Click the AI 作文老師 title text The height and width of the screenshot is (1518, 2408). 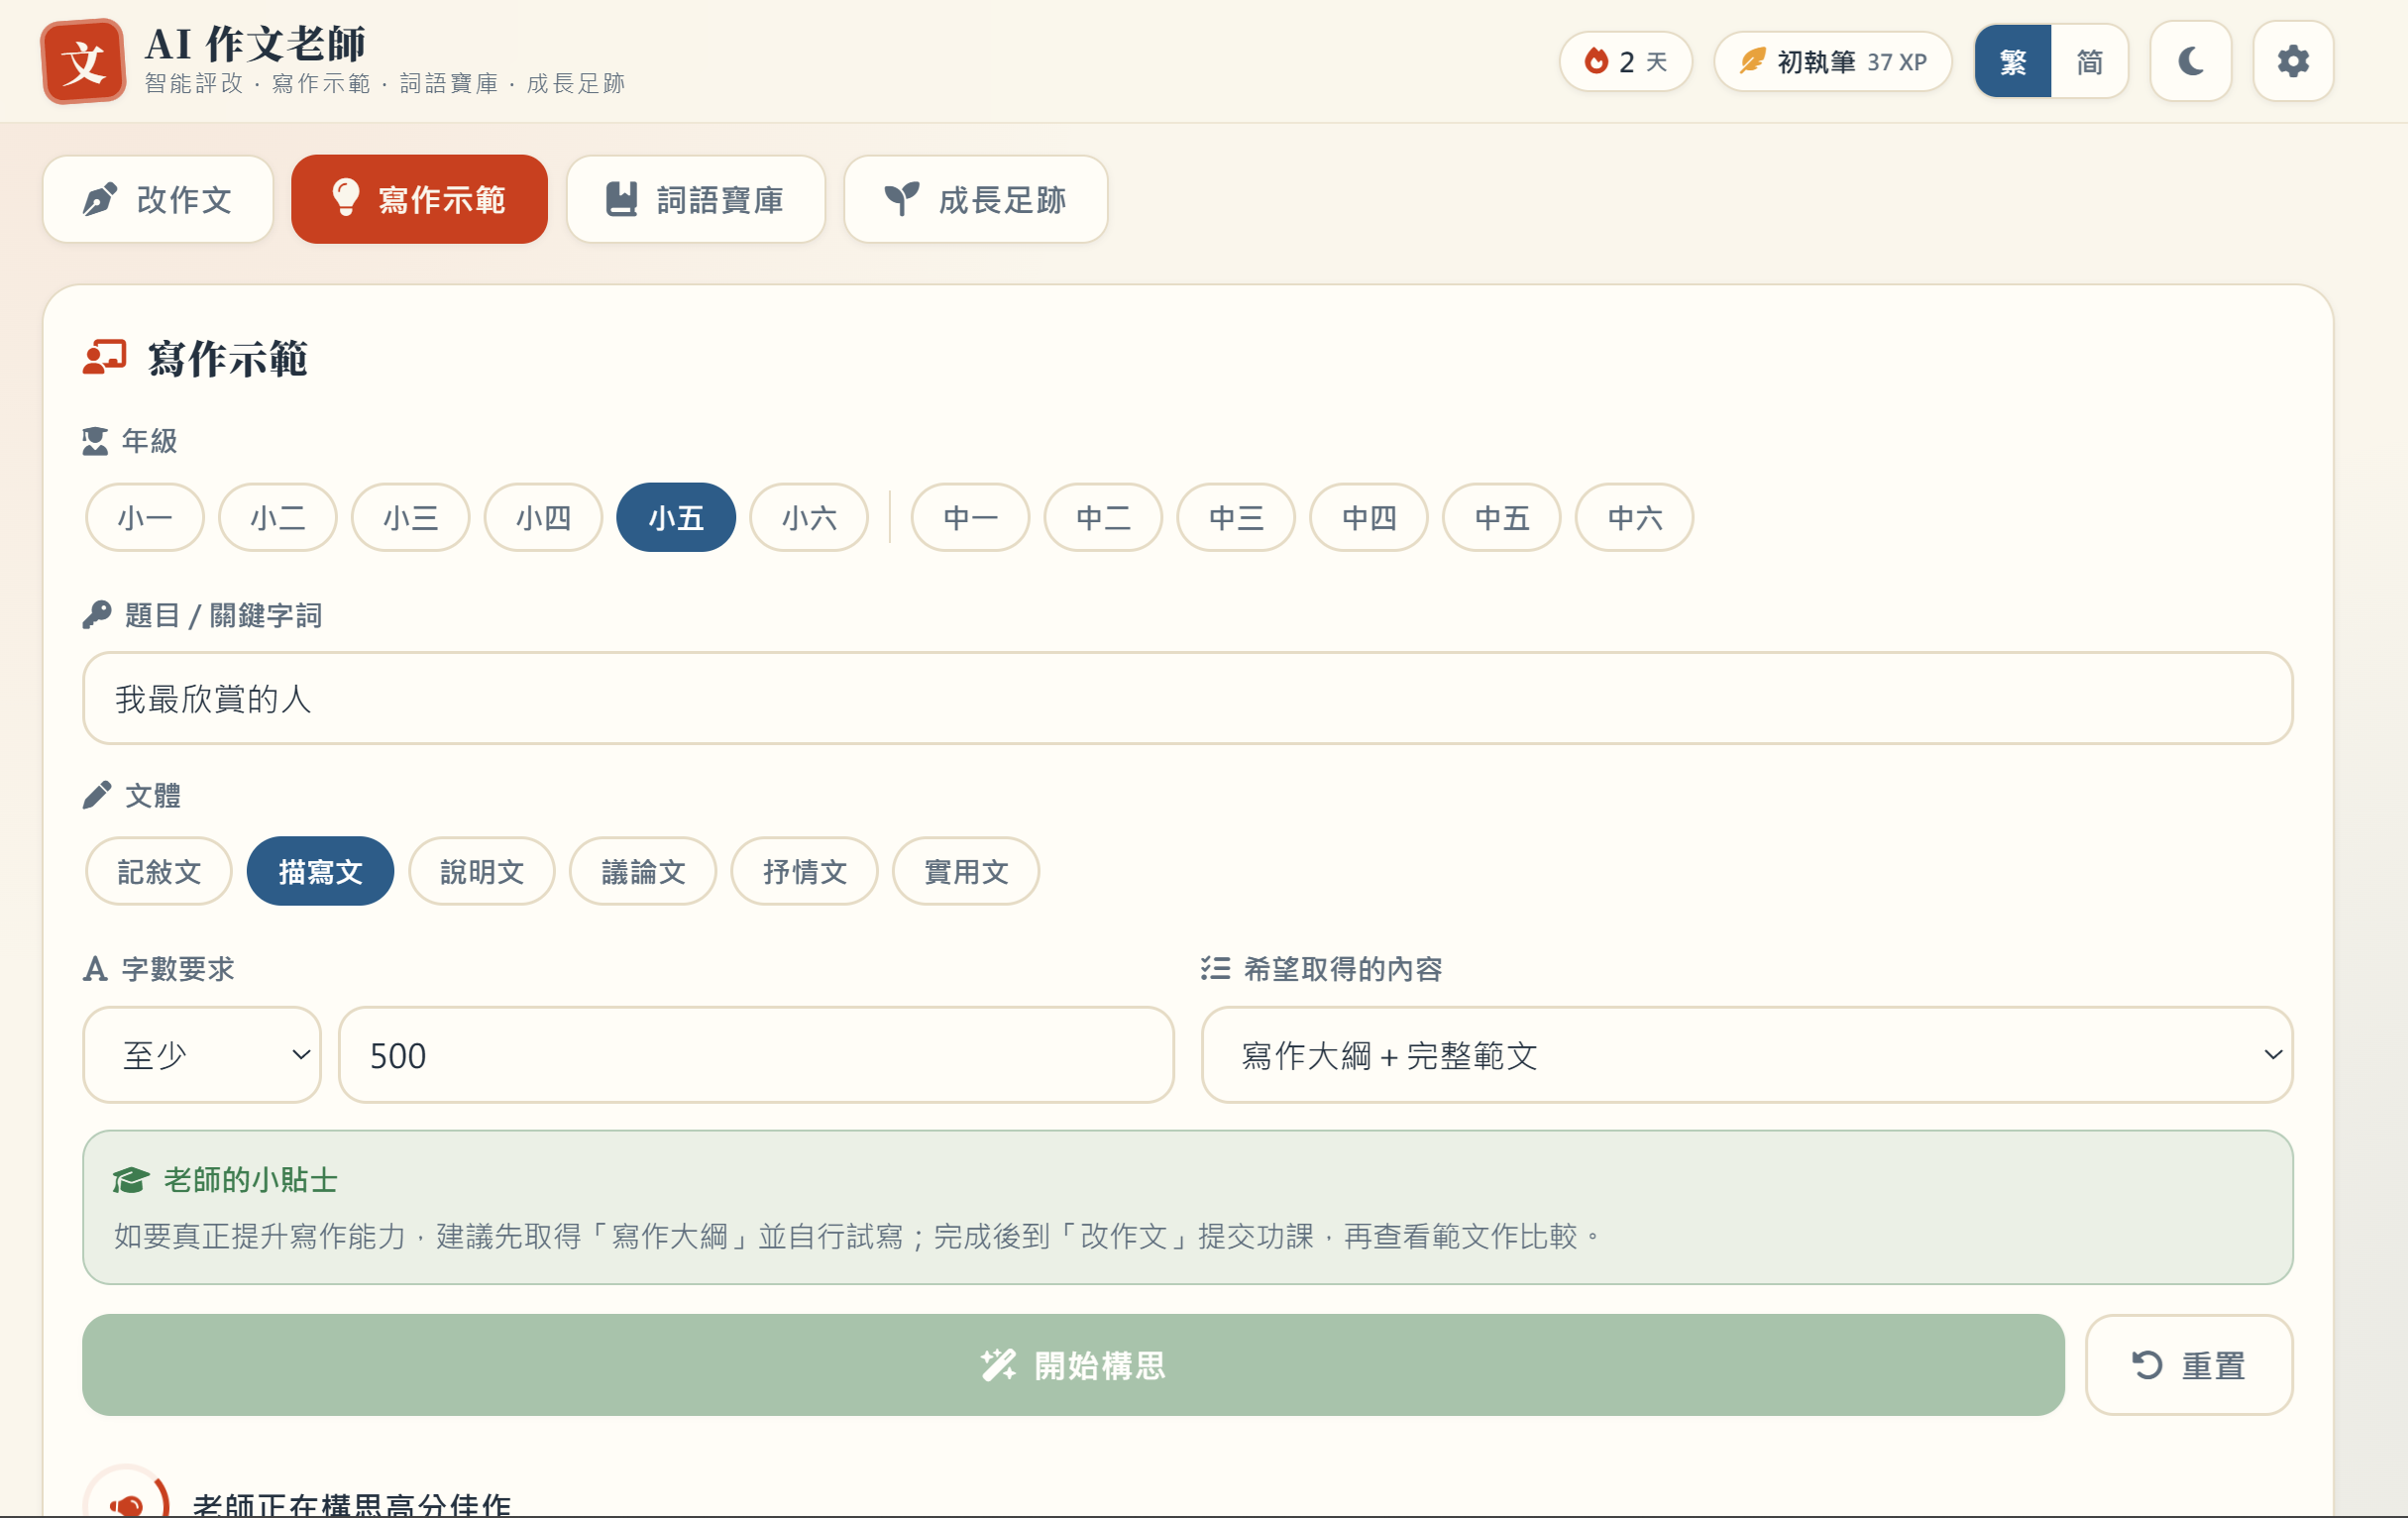256,44
